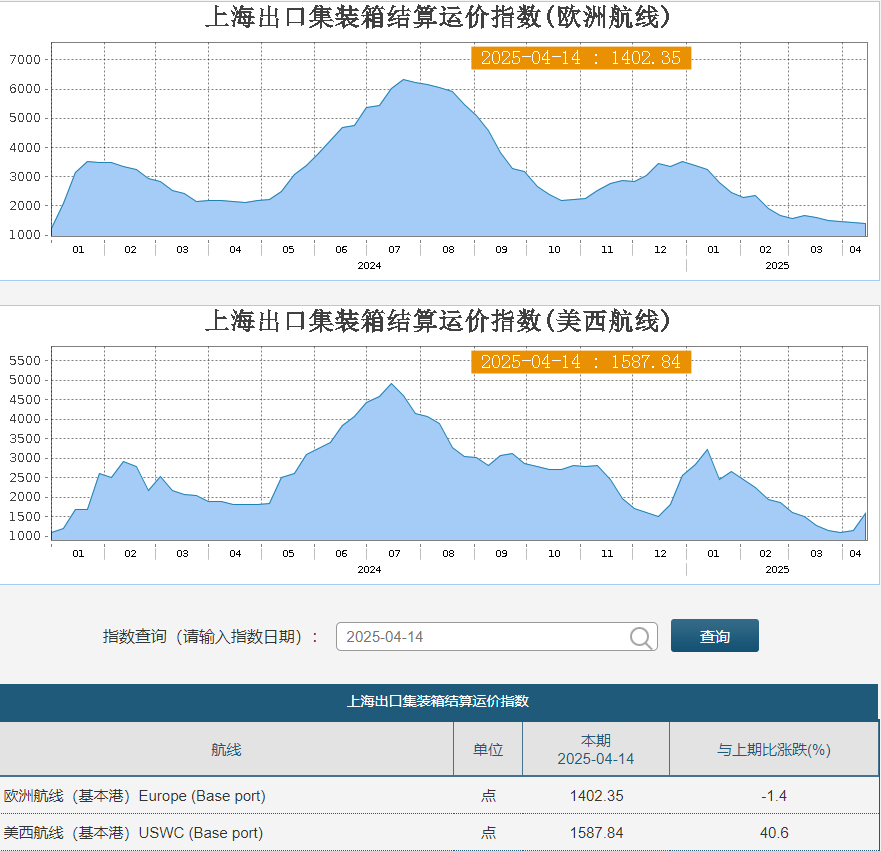
Task: Click the 40.6 change percentage cell
Action: (x=774, y=832)
